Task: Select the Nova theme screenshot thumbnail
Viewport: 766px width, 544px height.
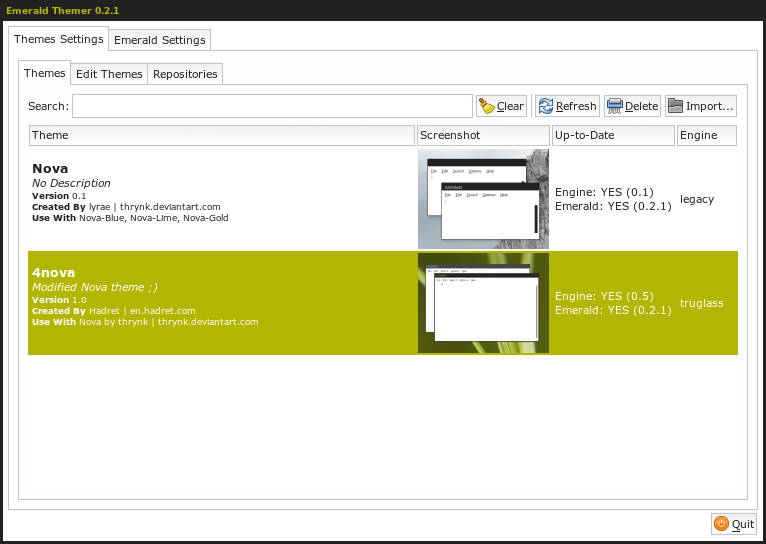Action: point(483,199)
